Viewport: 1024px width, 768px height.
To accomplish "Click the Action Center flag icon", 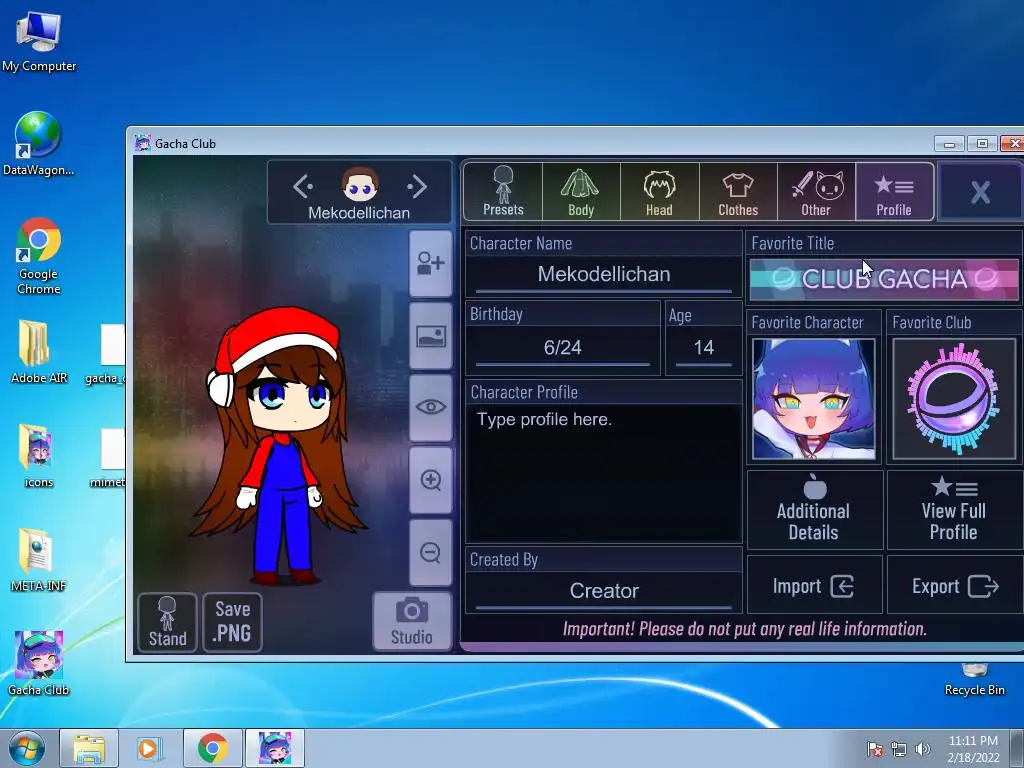I will pyautogui.click(x=875, y=749).
